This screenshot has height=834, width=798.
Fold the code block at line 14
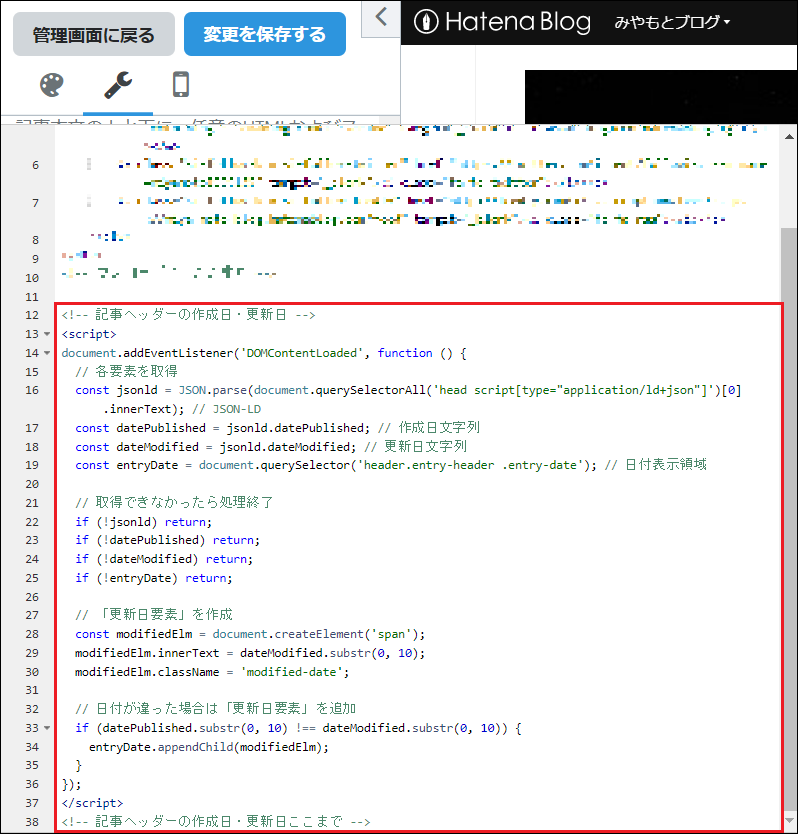pos(47,353)
